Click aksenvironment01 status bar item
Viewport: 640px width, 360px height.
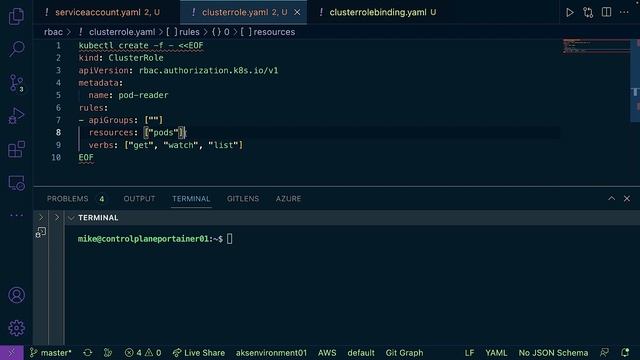[271, 353]
